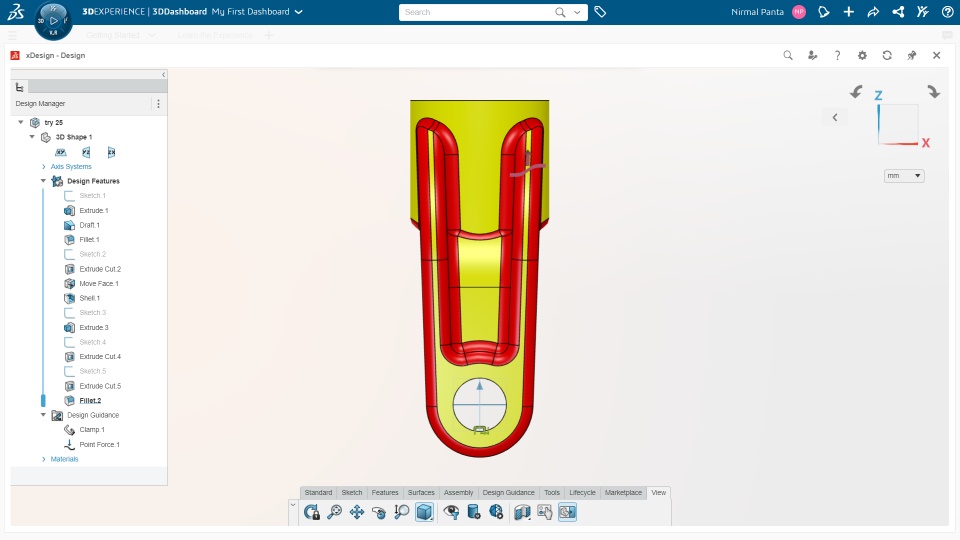Click the hand-pointer display panel icon
Image resolution: width=960 pixels, height=540 pixels.
(545, 512)
